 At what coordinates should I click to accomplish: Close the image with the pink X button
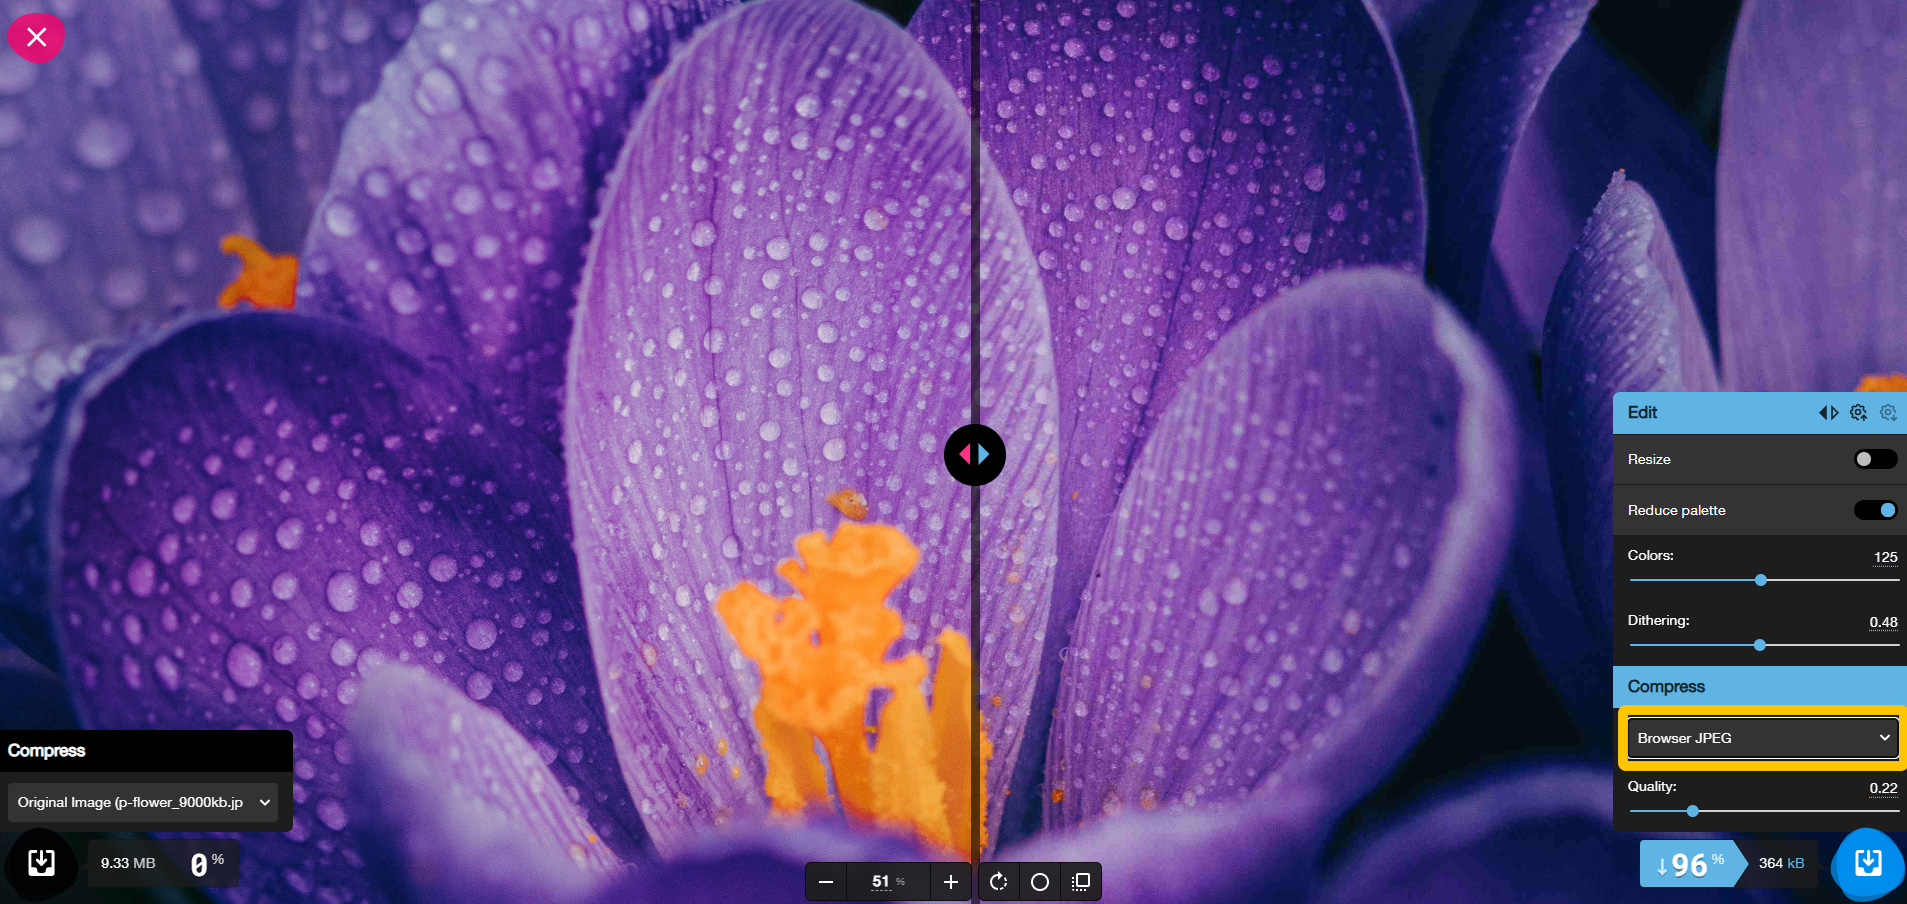(36, 37)
